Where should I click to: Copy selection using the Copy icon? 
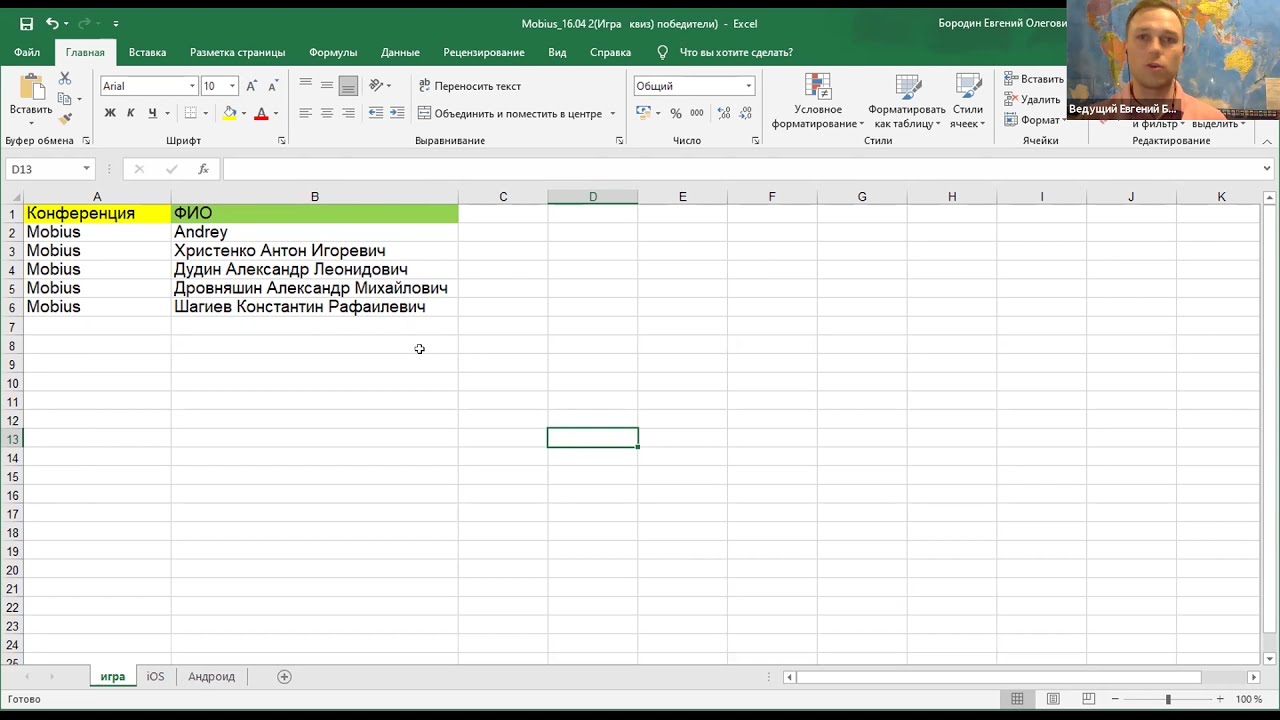point(65,98)
